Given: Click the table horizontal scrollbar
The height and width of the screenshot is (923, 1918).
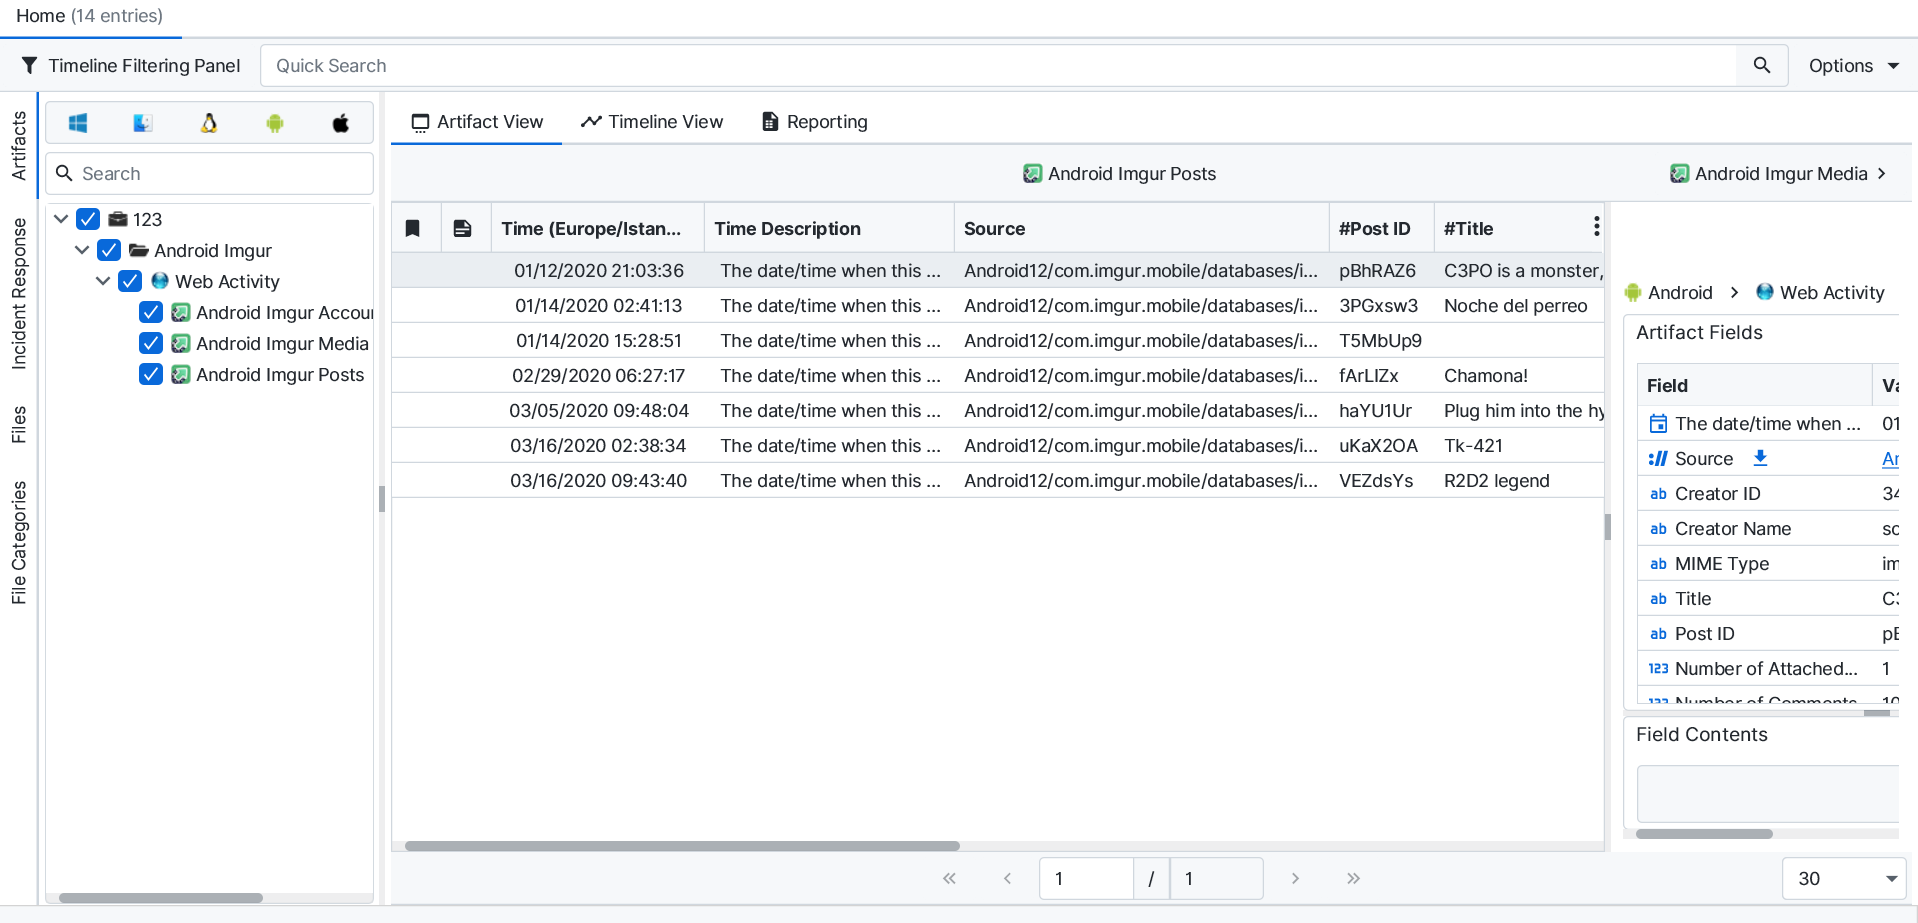Looking at the screenshot, I should click(x=682, y=846).
